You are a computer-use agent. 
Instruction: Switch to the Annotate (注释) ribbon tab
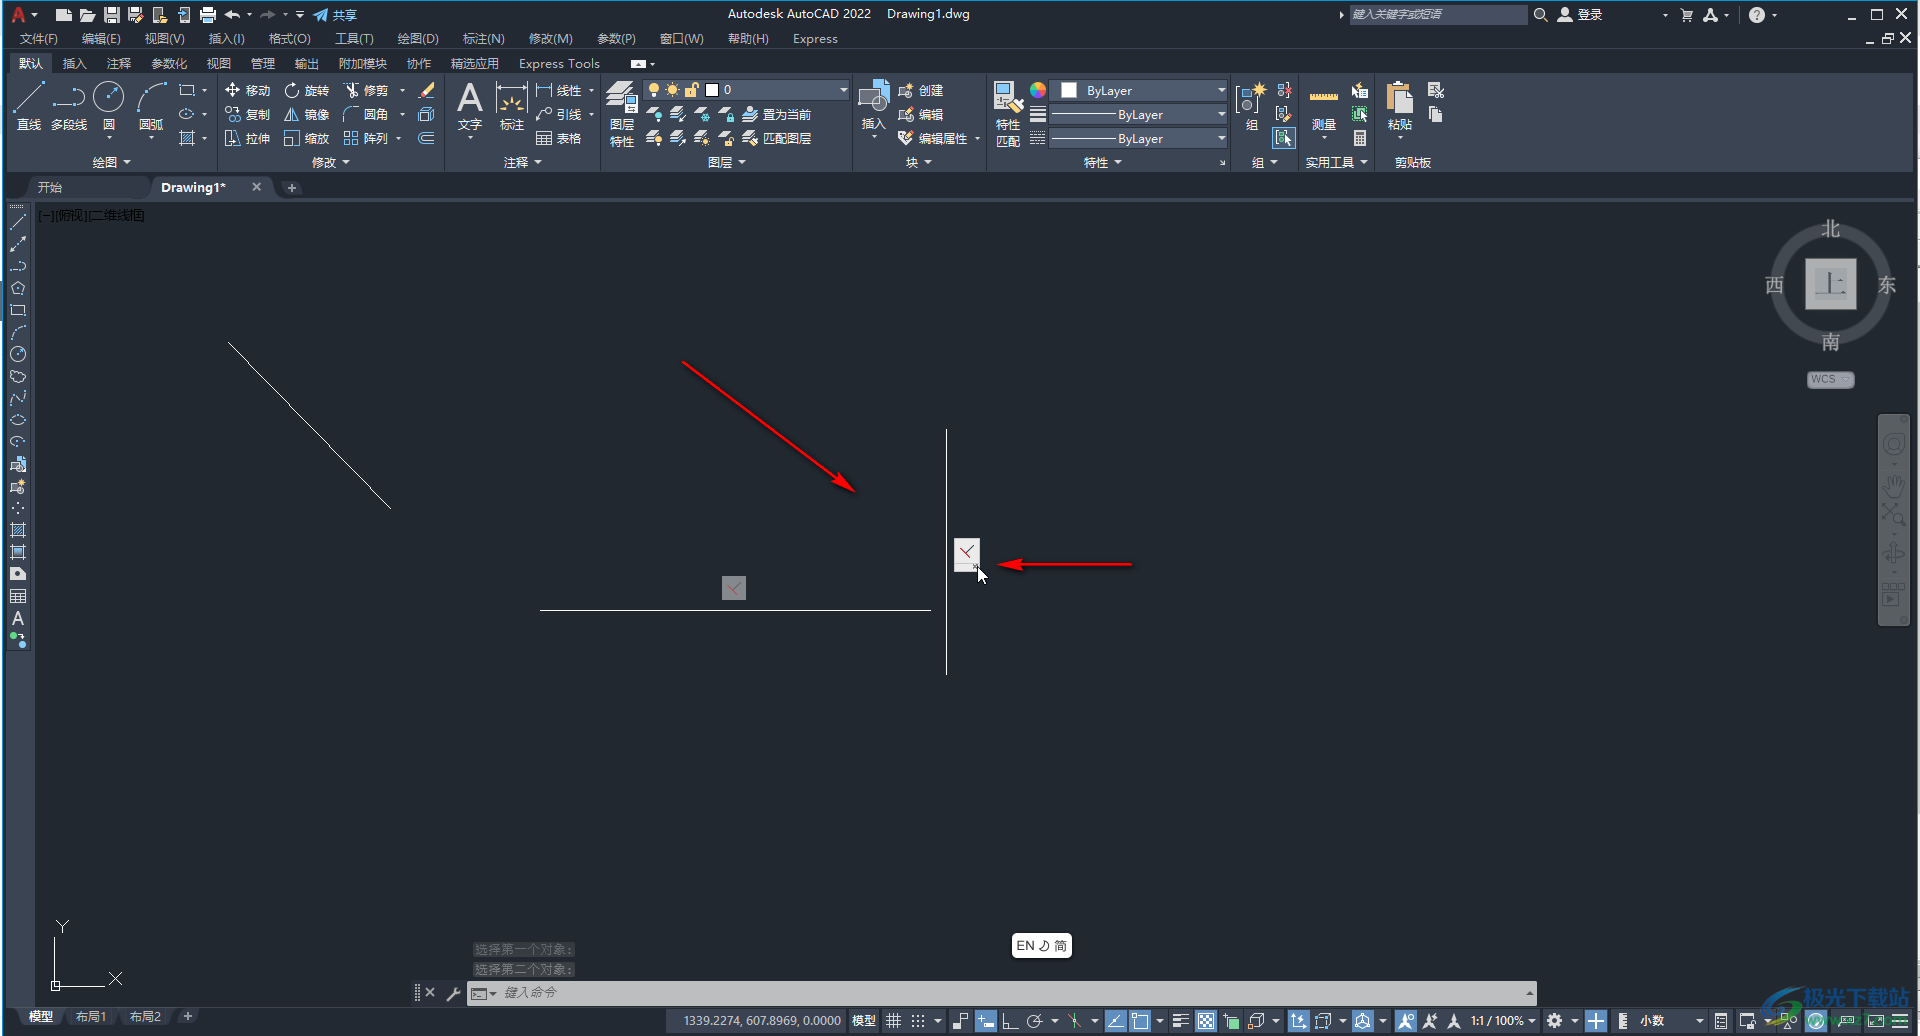coord(119,63)
